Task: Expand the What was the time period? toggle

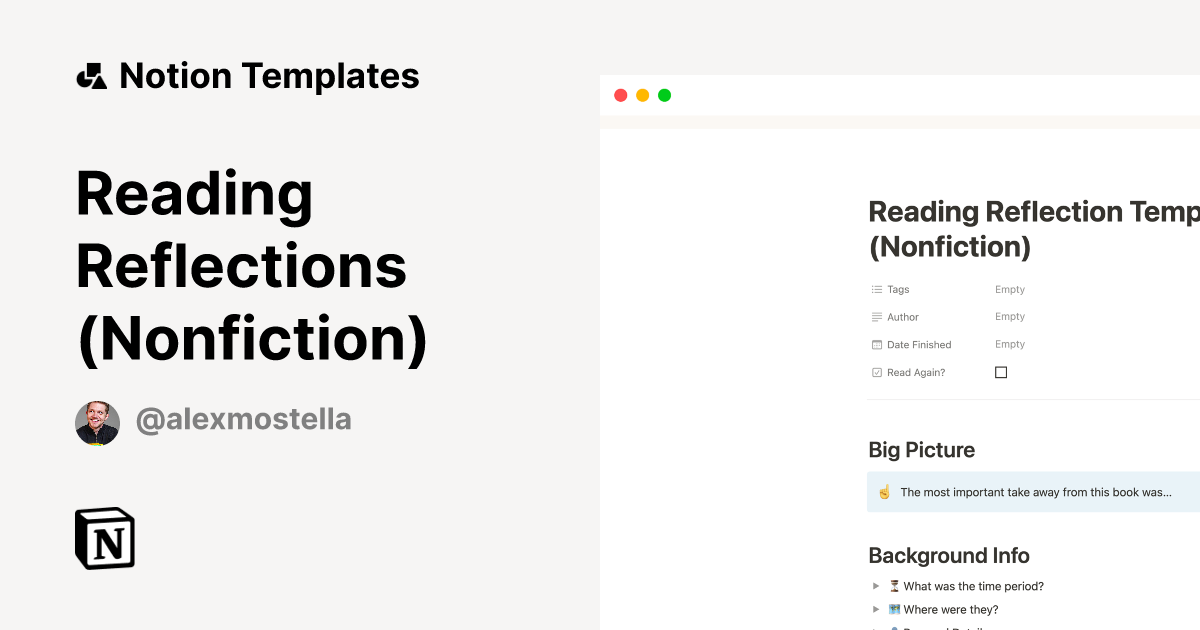Action: click(876, 586)
